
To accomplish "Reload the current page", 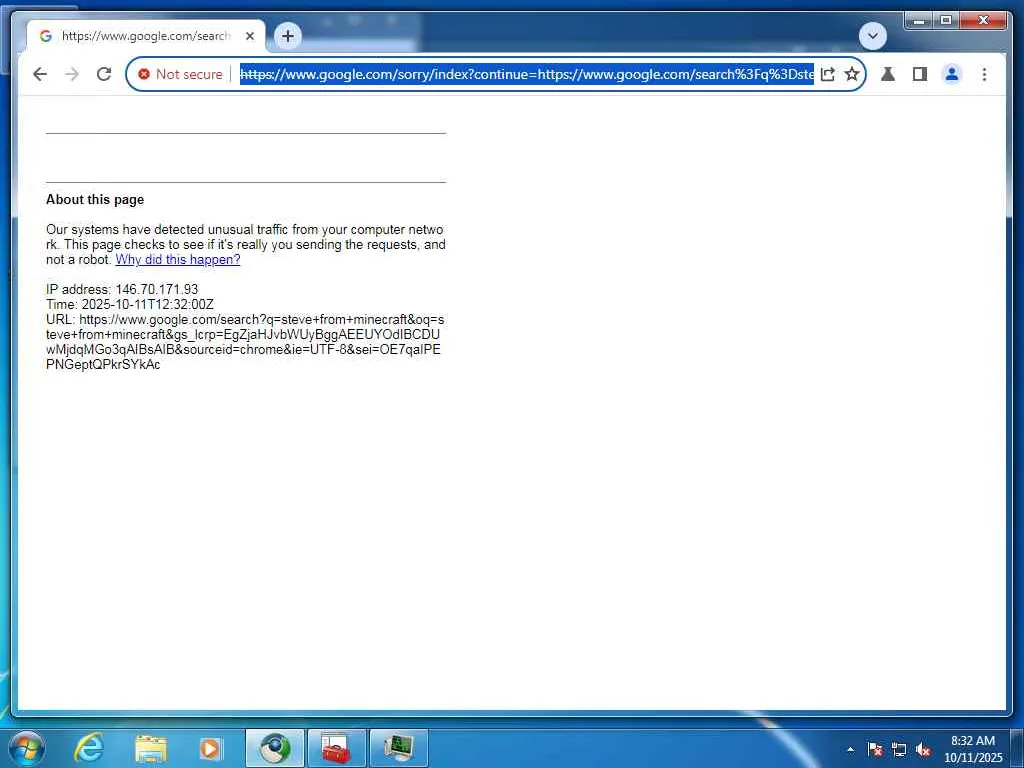I will (x=104, y=74).
